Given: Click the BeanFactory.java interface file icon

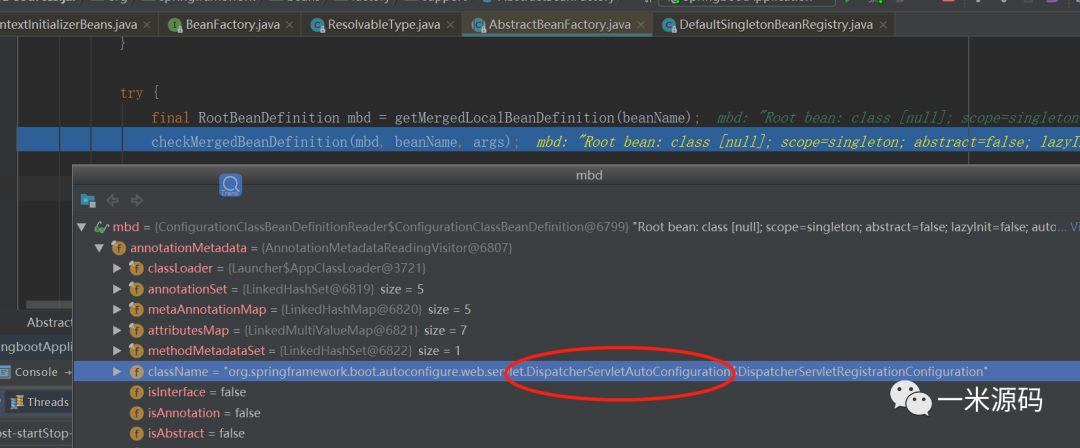Looking at the screenshot, I should (175, 26).
